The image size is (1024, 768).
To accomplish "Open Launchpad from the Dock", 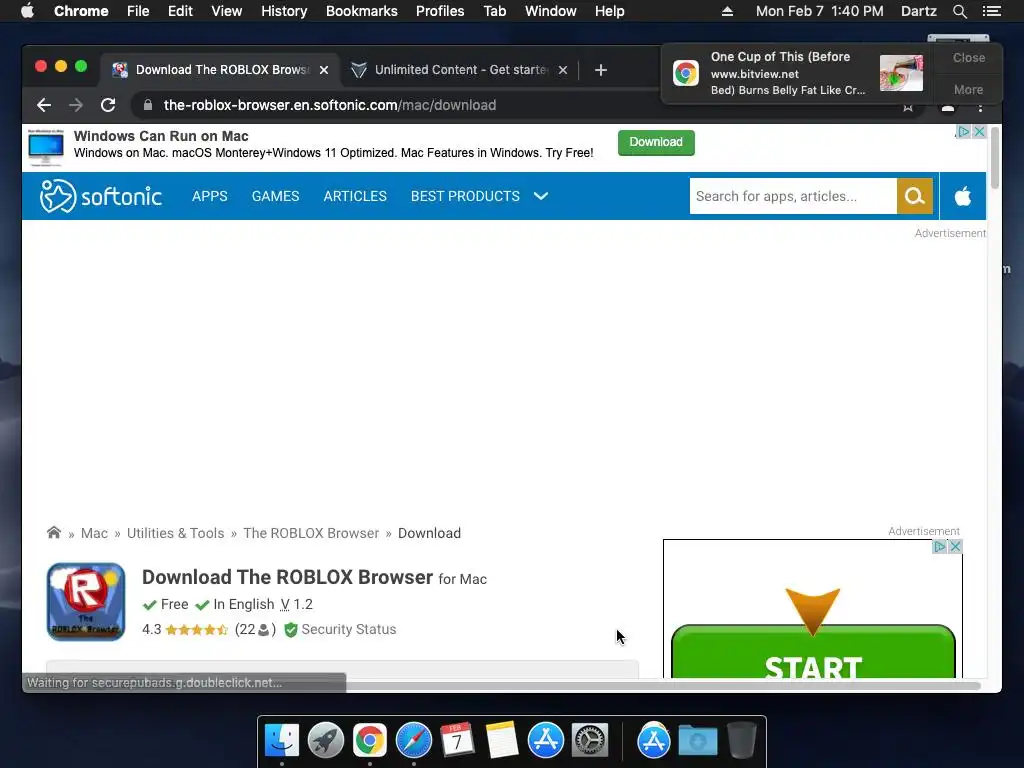I will [x=325, y=741].
